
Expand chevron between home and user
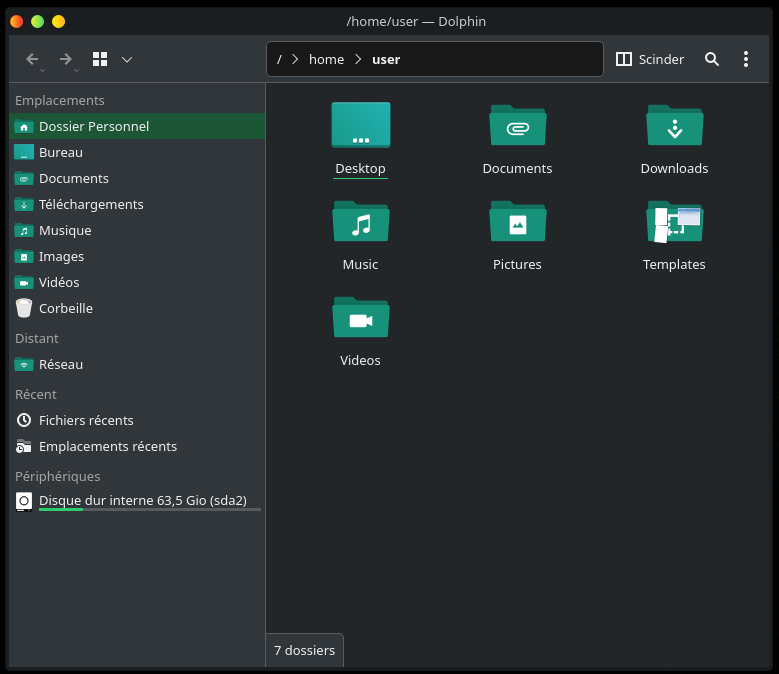358,59
